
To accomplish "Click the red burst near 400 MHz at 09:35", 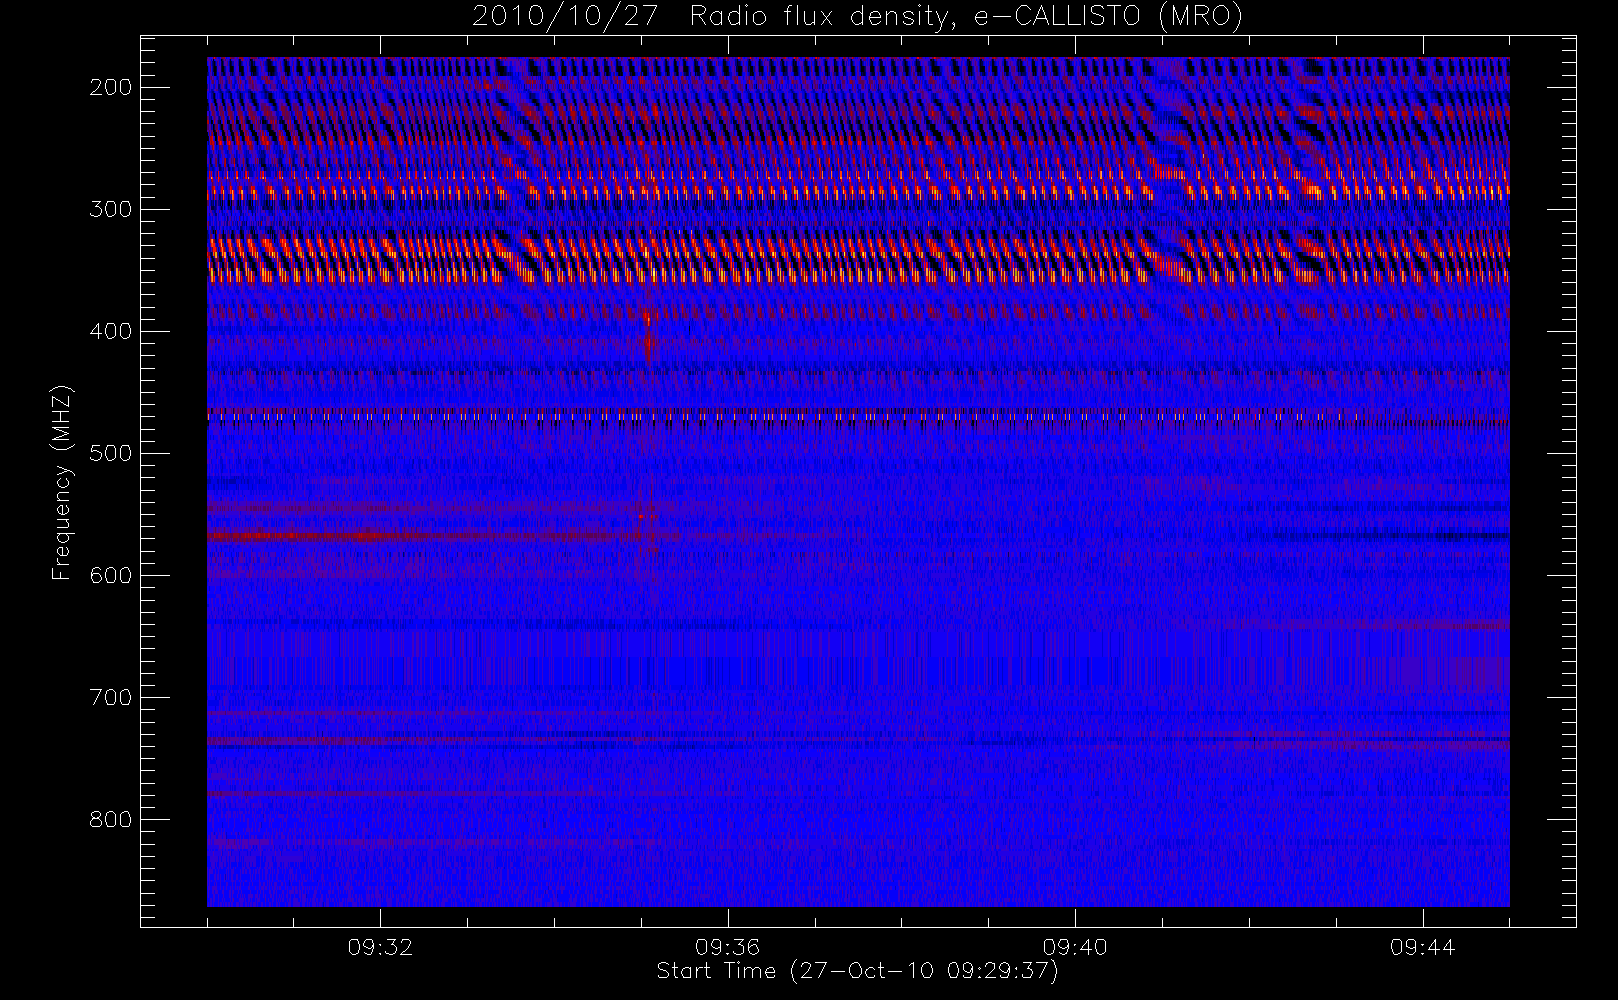I will 649,335.
